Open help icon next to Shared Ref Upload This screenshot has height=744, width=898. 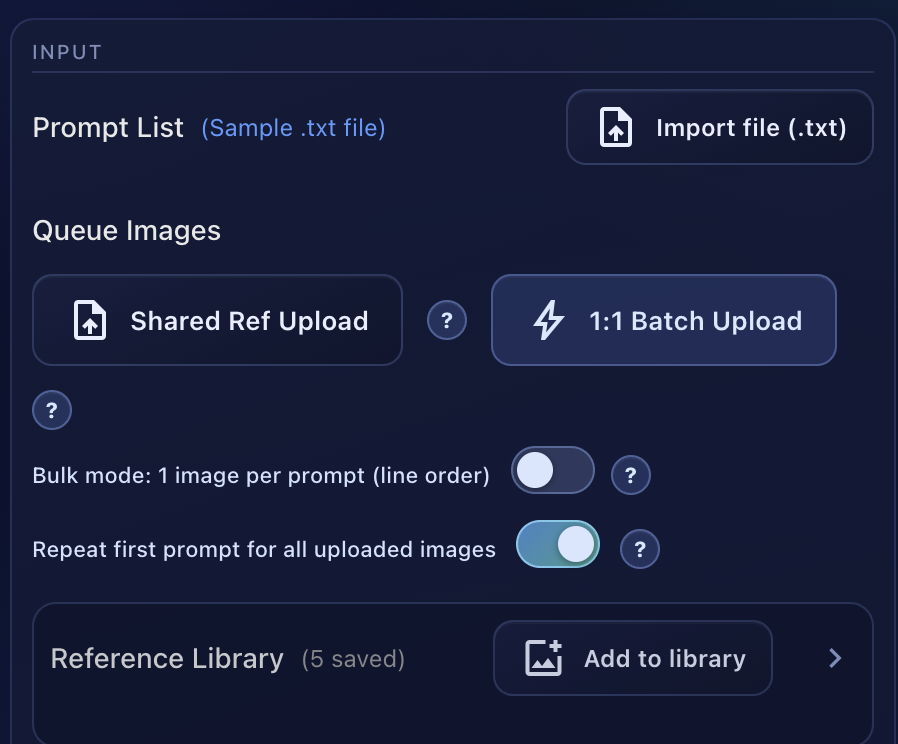point(447,320)
